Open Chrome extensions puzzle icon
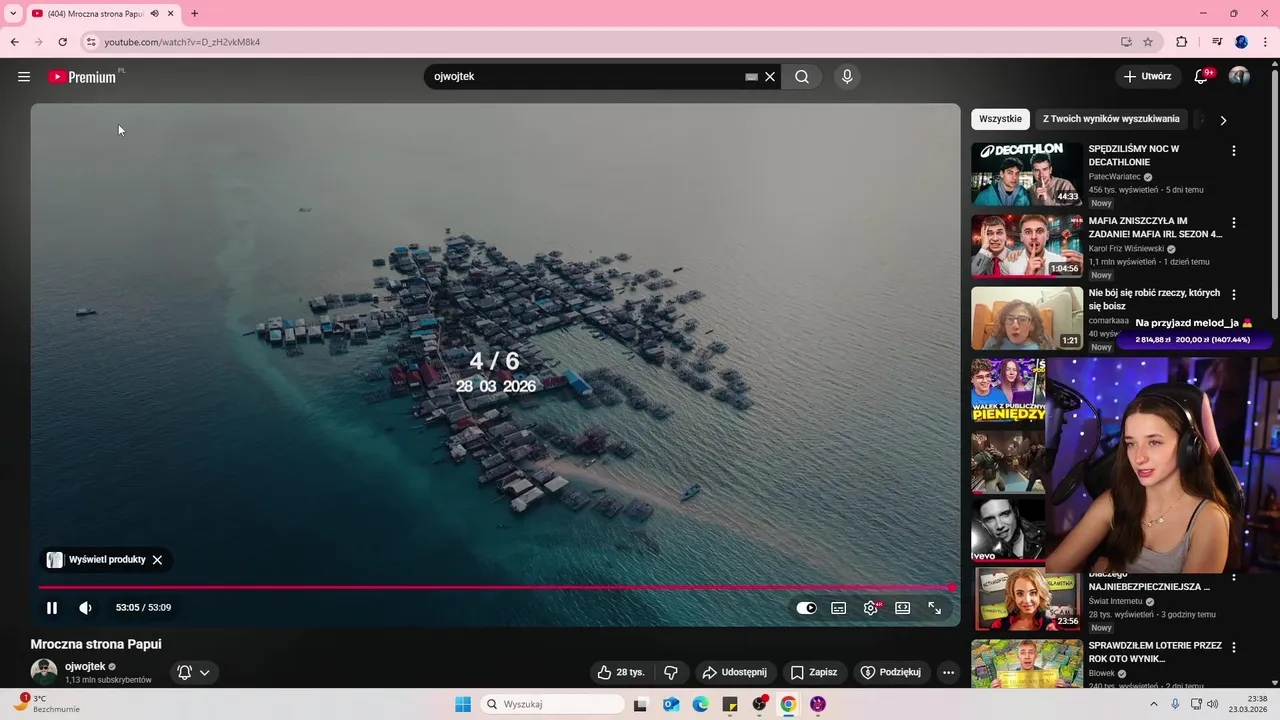This screenshot has width=1280, height=720. click(1182, 42)
